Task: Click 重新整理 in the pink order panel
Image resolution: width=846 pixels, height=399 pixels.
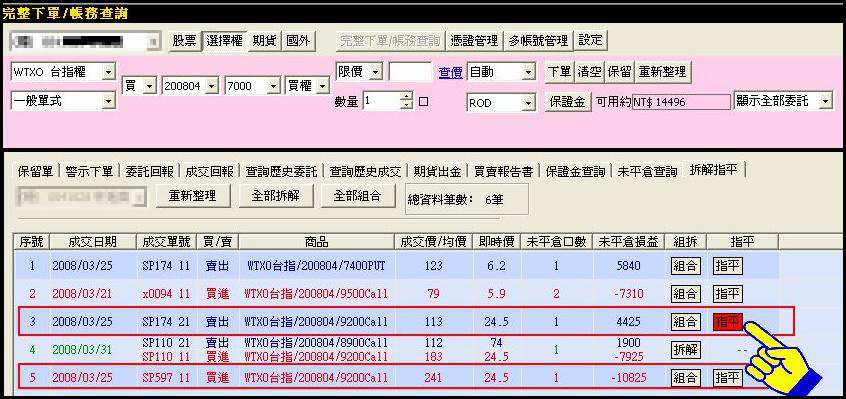Action: click(x=663, y=72)
